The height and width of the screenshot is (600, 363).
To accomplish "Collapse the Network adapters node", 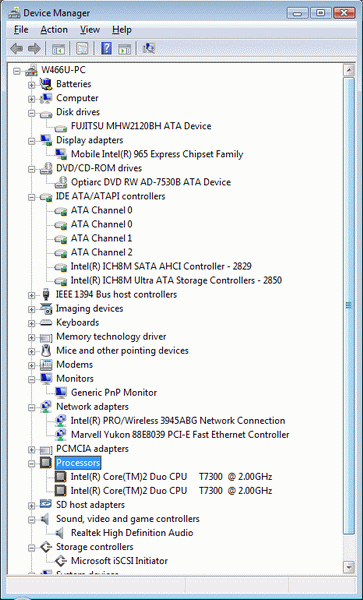I will [x=31, y=408].
